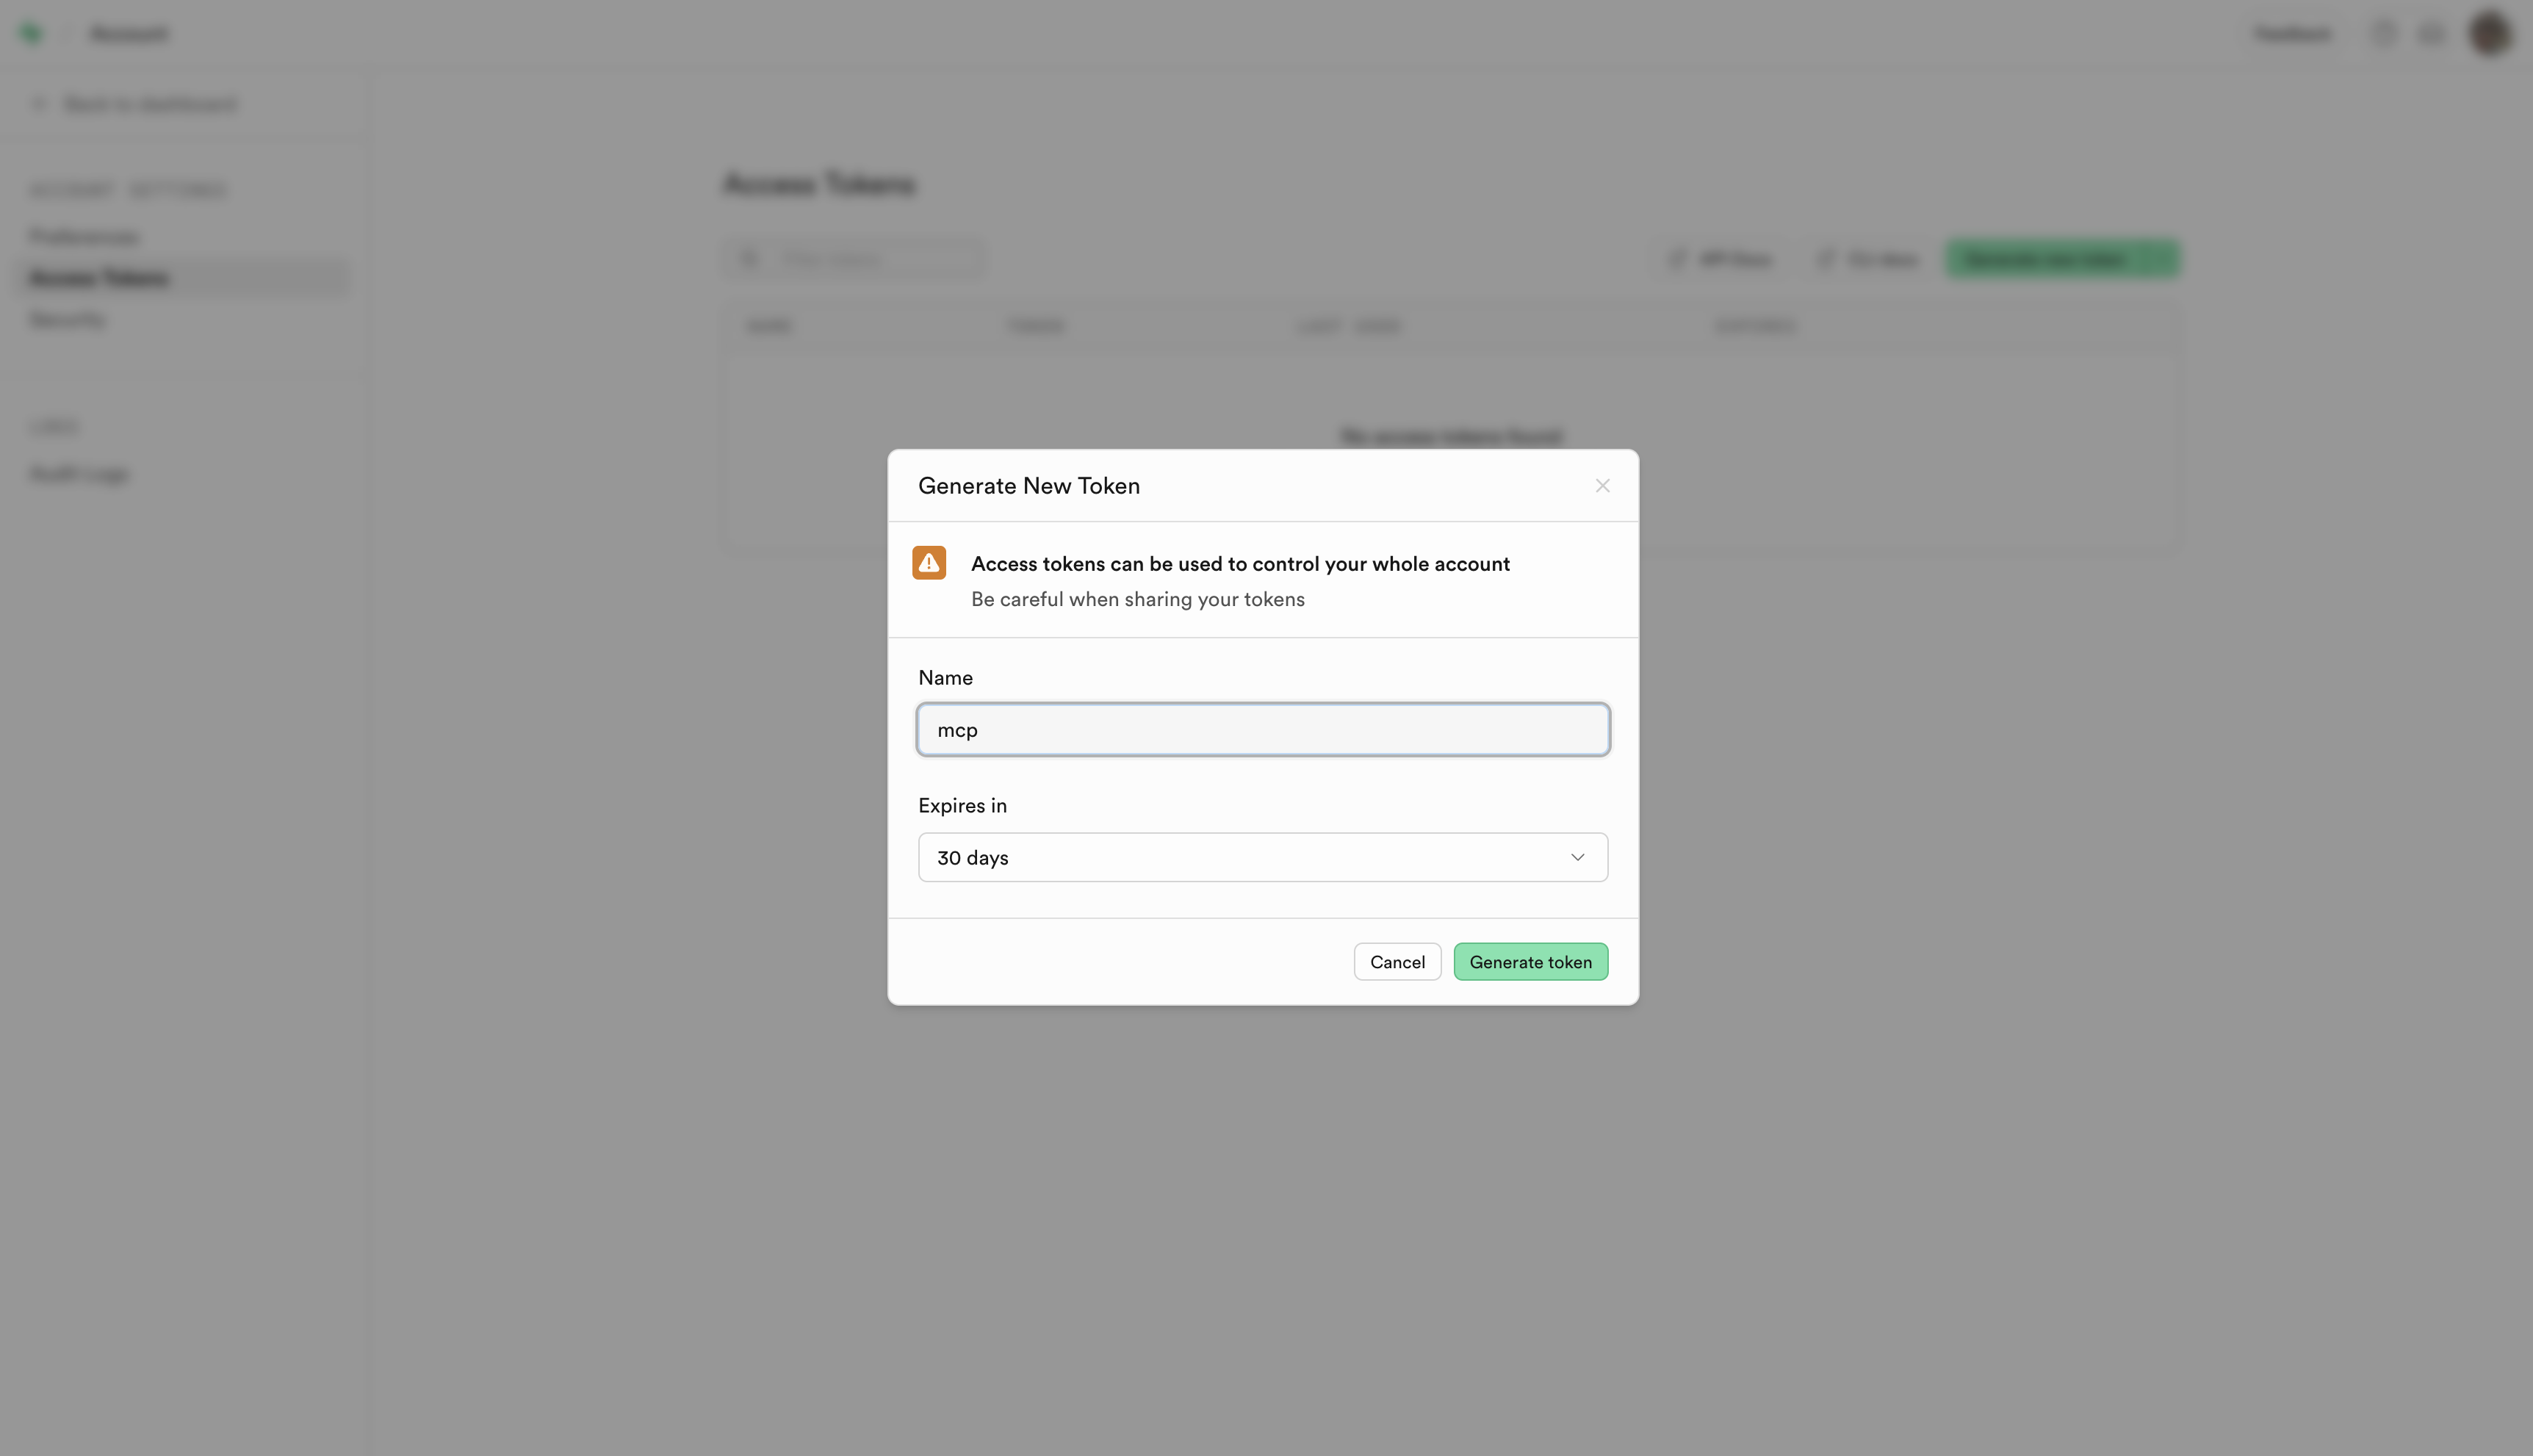Image resolution: width=2533 pixels, height=1456 pixels.
Task: Click the back arrow beside Back to dashboard
Action: click(40, 103)
